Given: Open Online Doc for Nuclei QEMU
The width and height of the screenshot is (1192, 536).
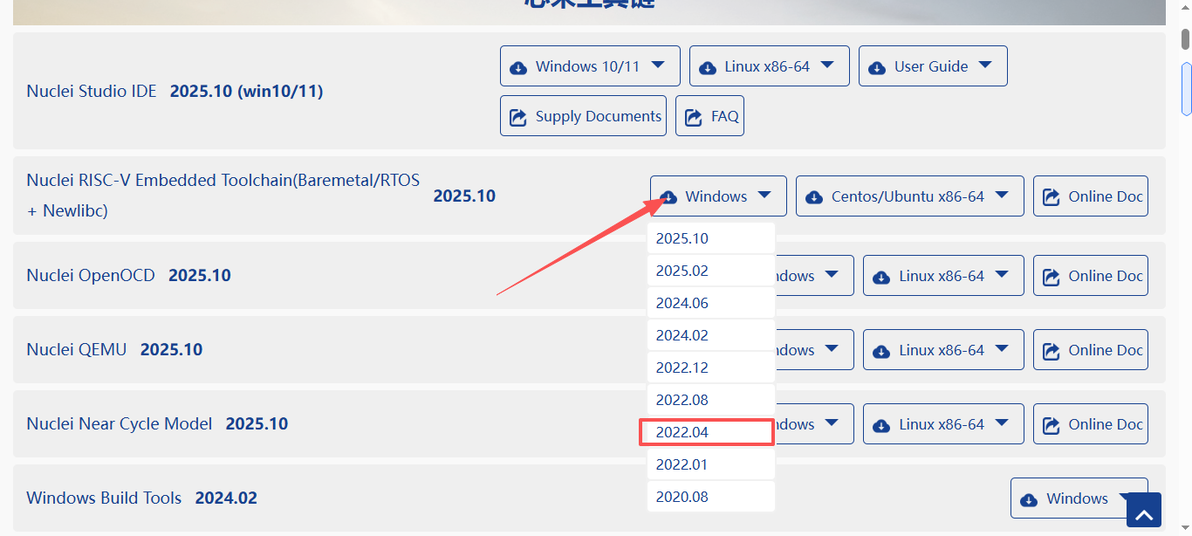Looking at the screenshot, I should (x=1090, y=350).
